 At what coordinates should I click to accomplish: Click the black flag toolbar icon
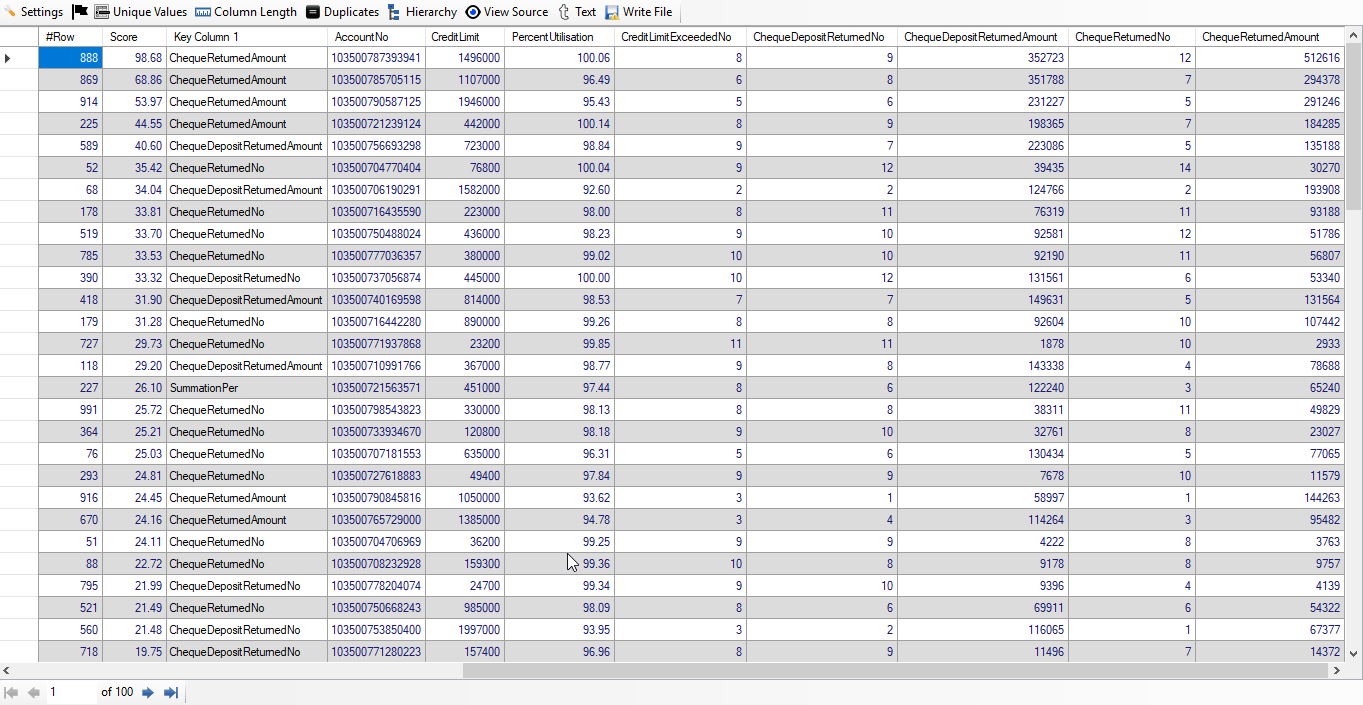[81, 12]
